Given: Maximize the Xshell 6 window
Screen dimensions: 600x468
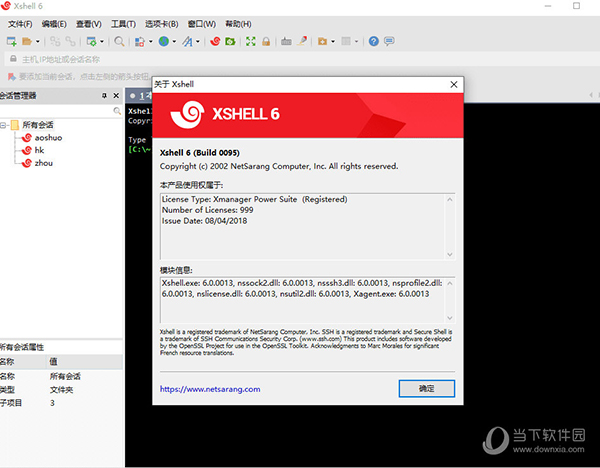Looking at the screenshot, I should click(x=576, y=6).
